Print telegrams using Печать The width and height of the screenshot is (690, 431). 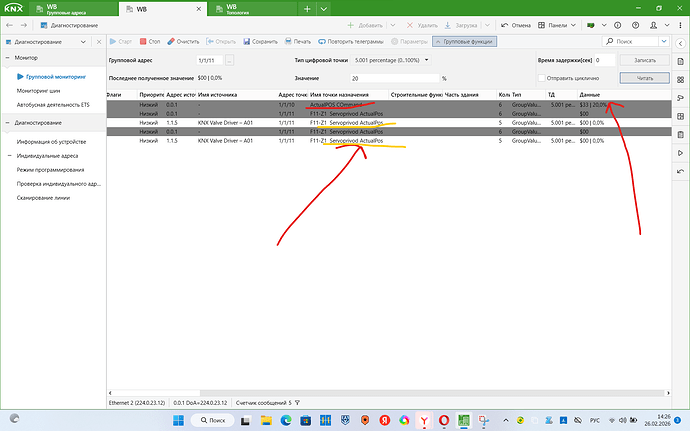coord(297,41)
